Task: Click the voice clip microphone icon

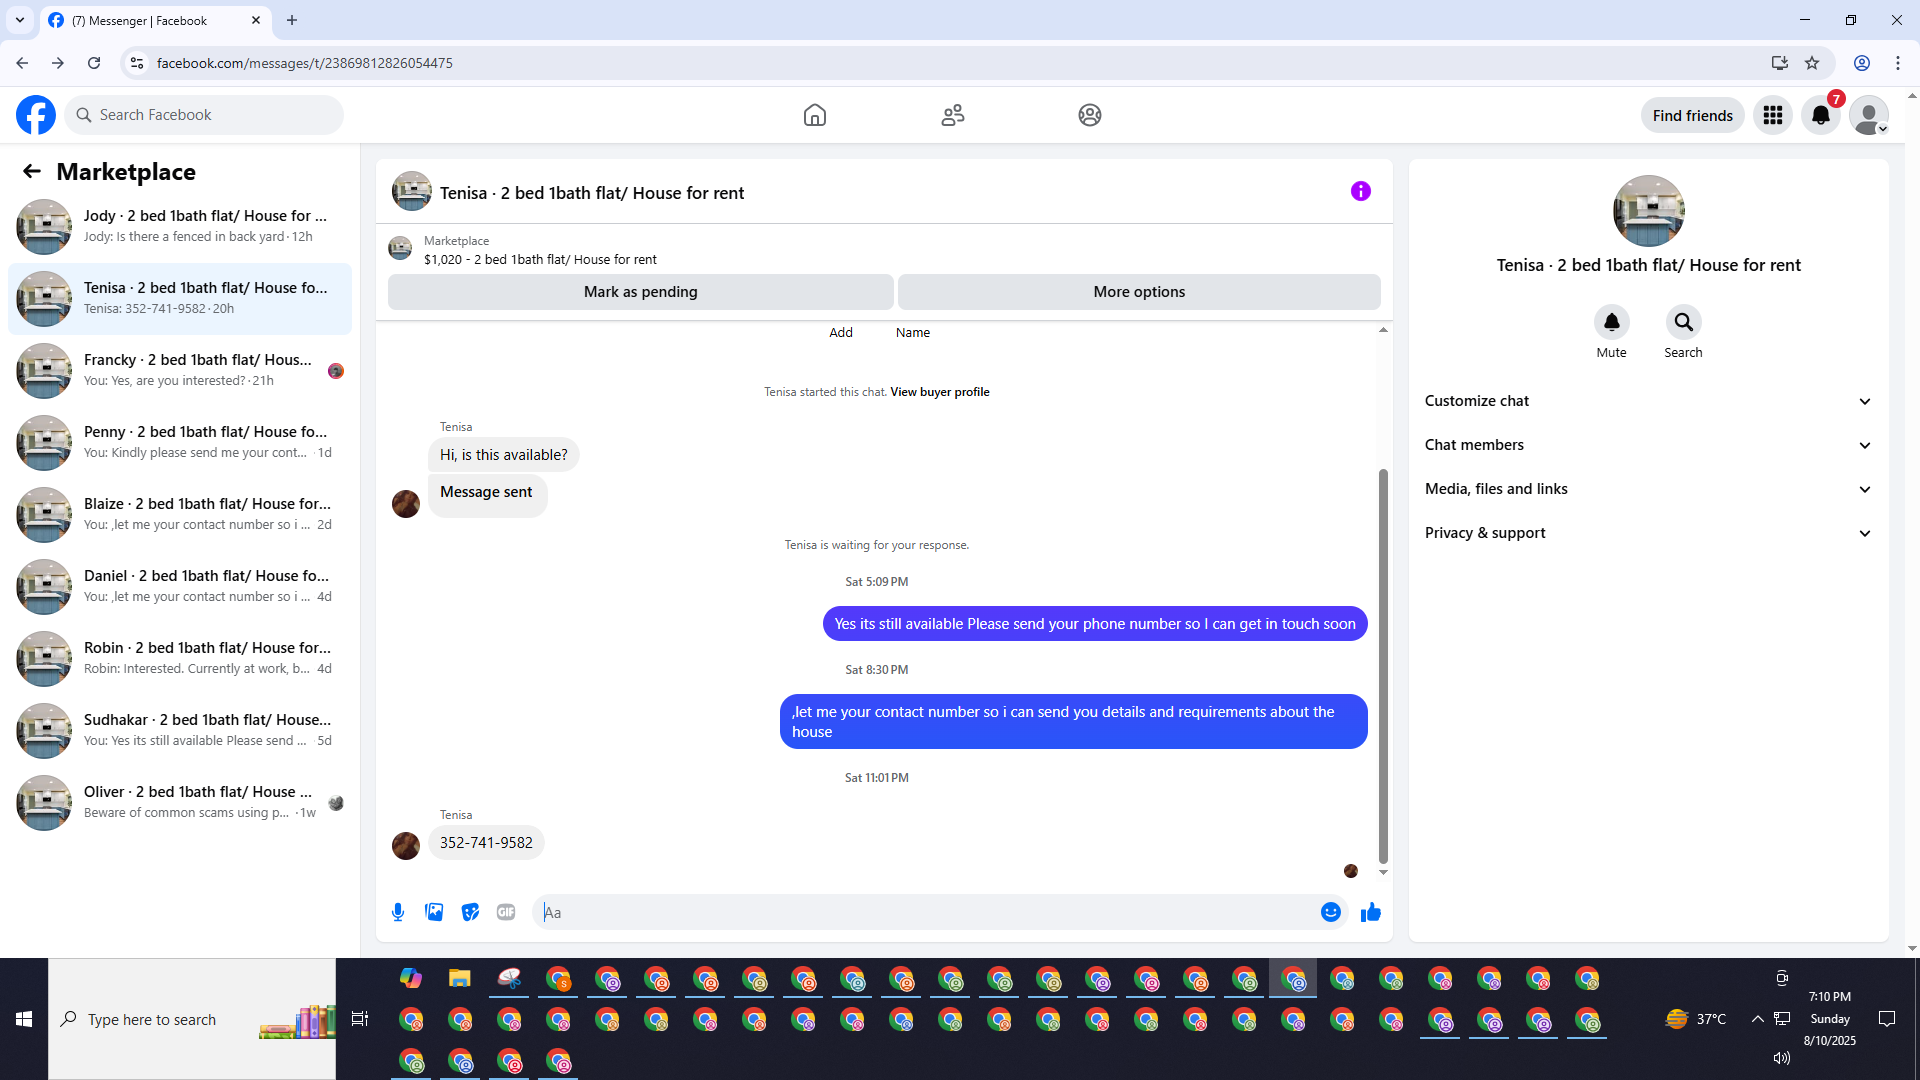Action: tap(398, 912)
